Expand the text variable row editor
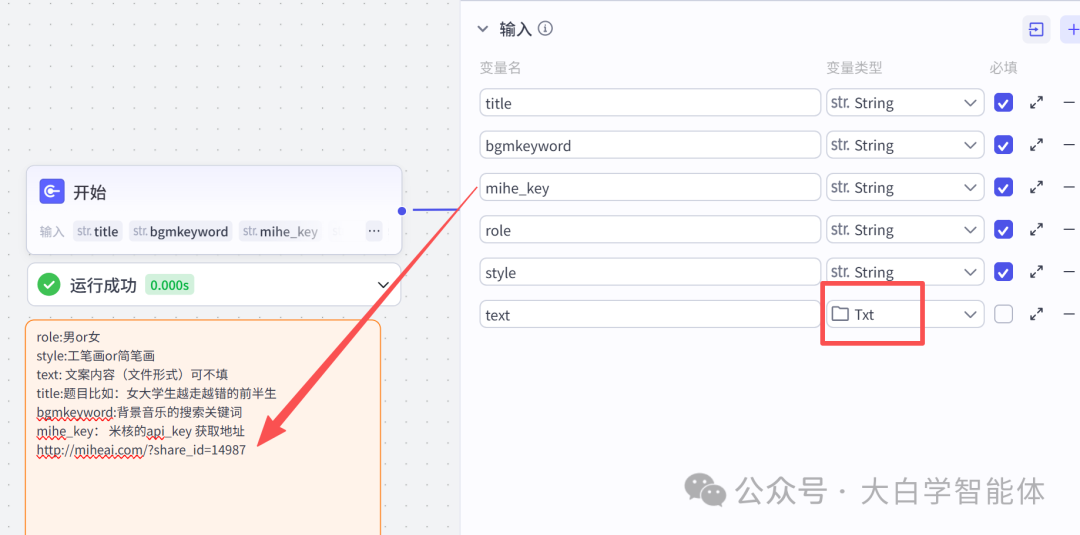 (1036, 314)
